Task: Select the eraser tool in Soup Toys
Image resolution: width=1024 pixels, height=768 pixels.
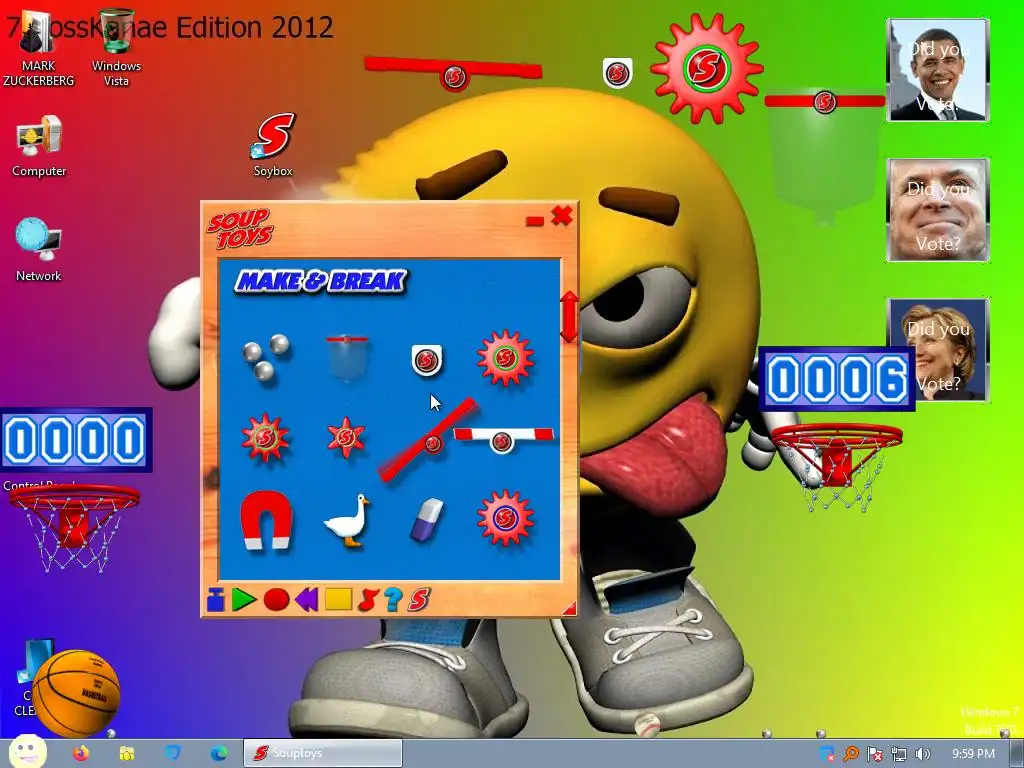Action: click(426, 520)
